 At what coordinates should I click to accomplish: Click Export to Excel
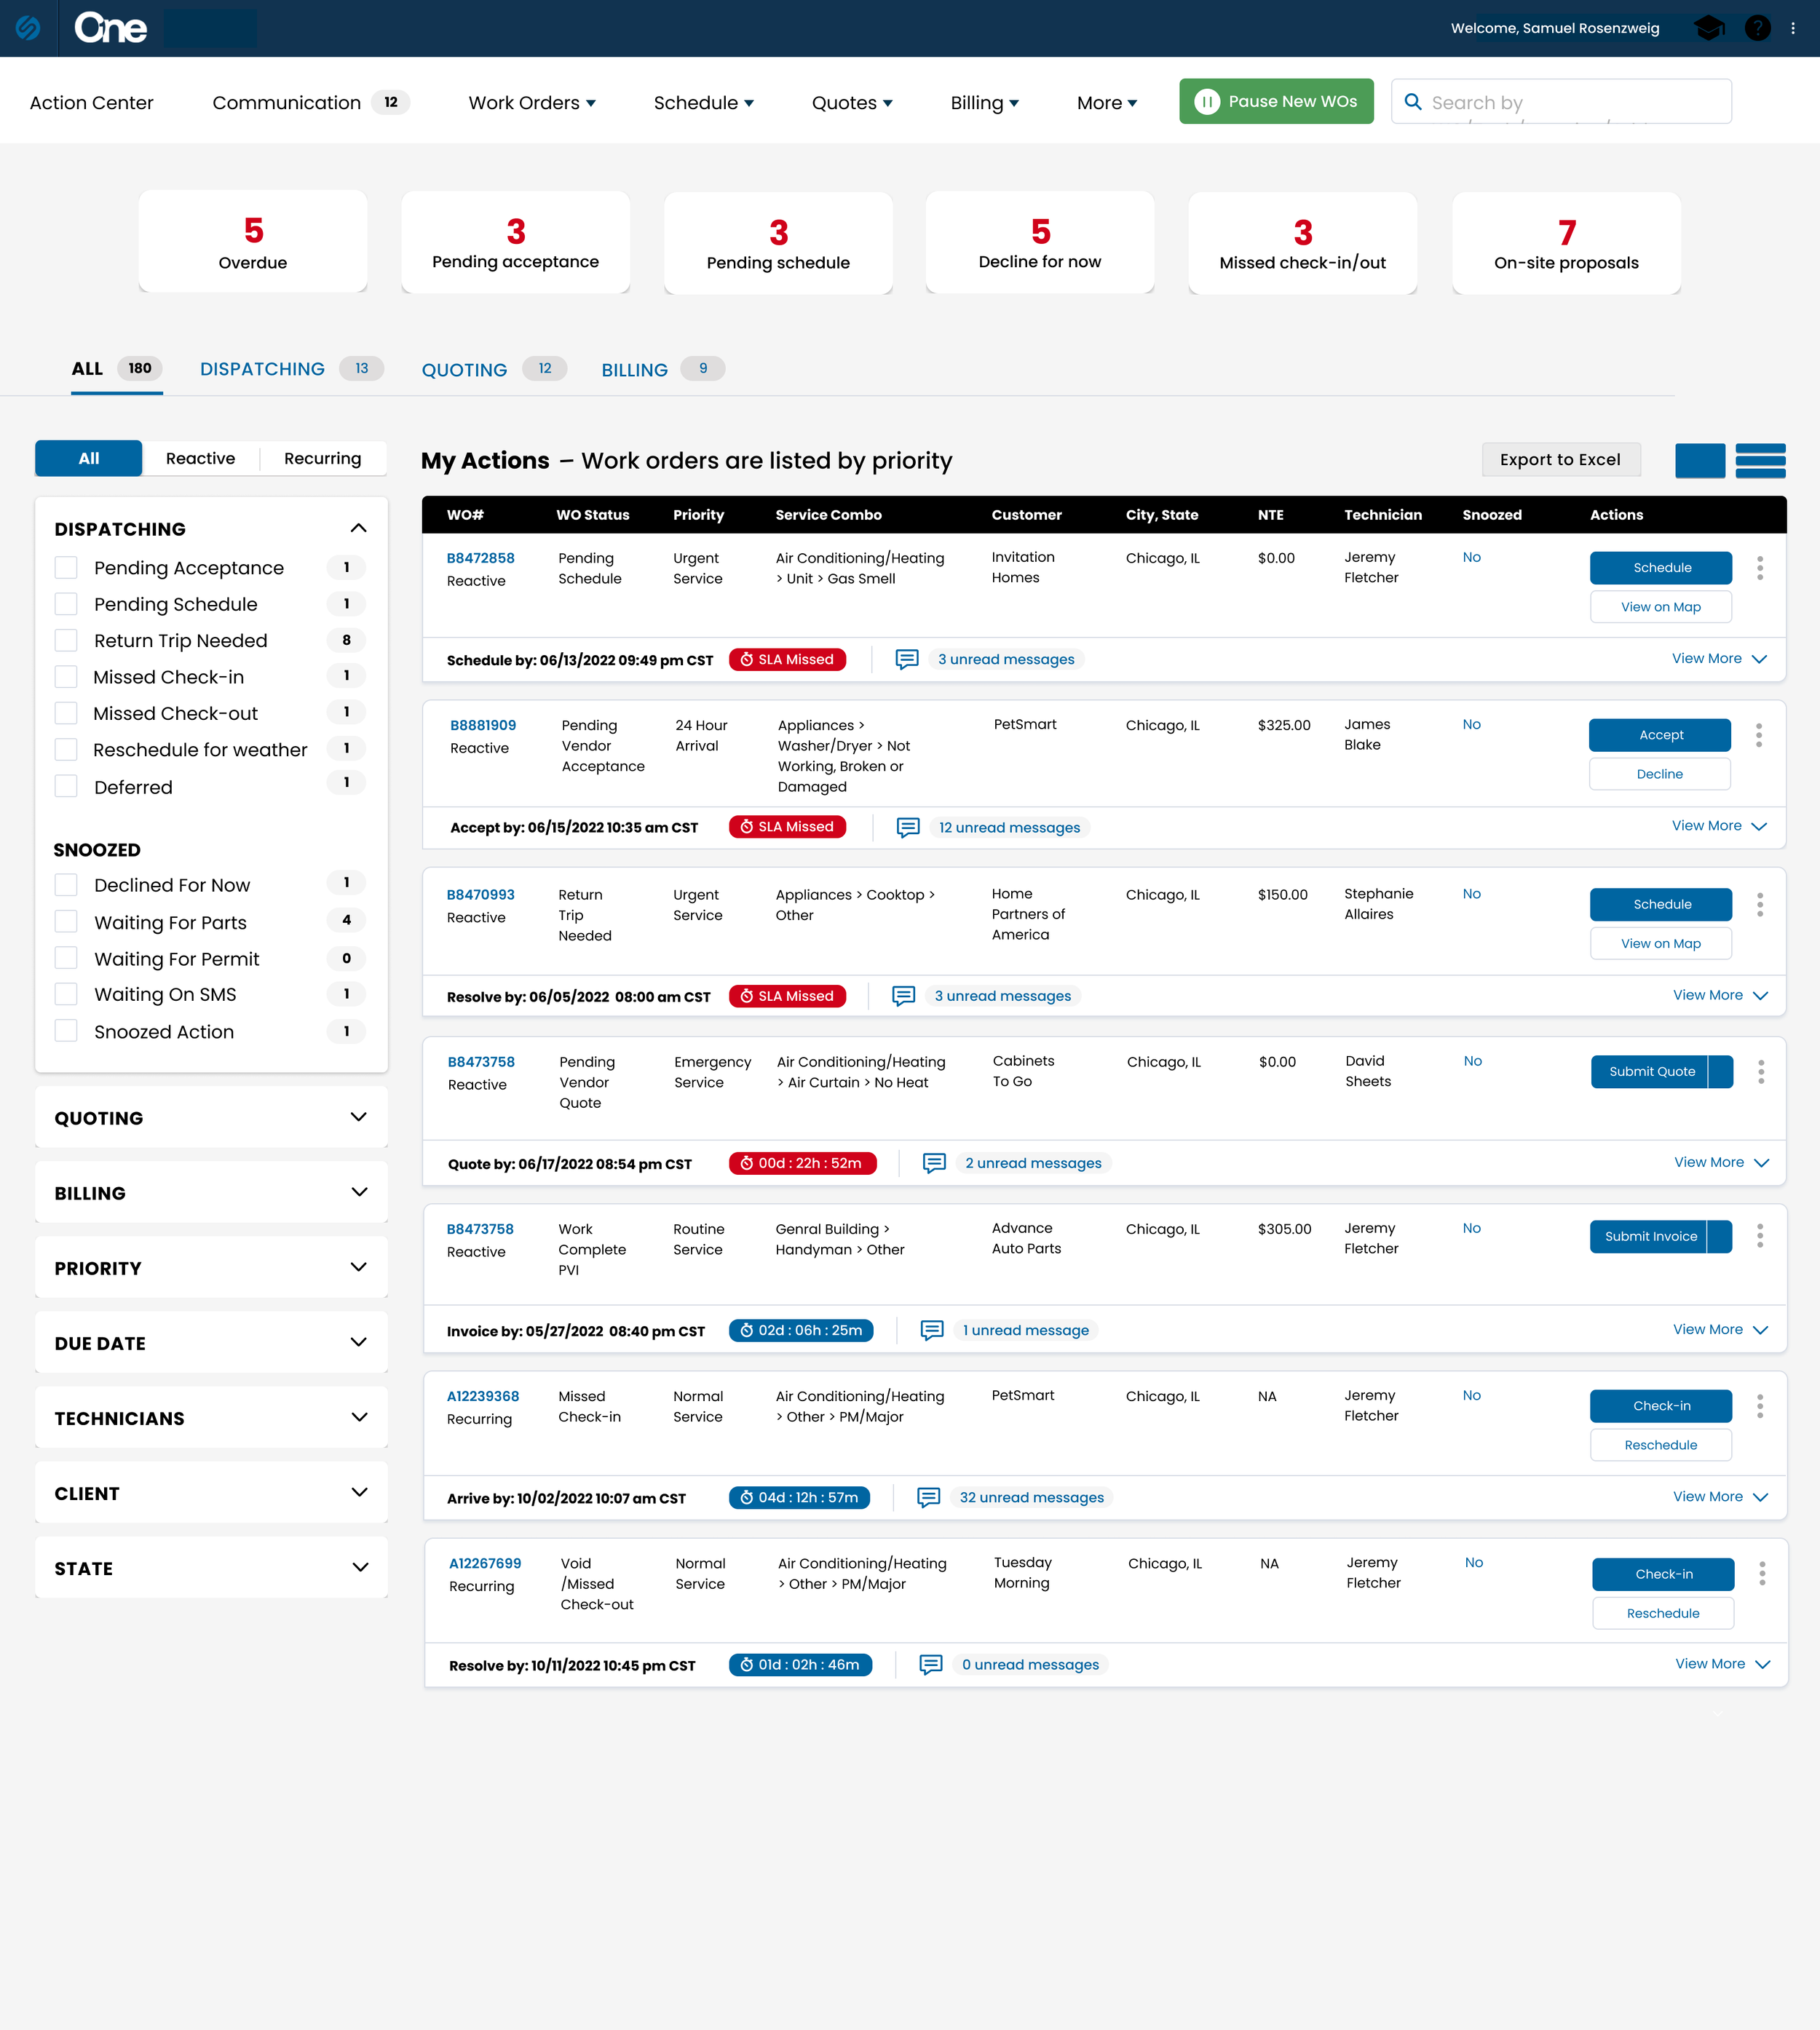[x=1560, y=459]
